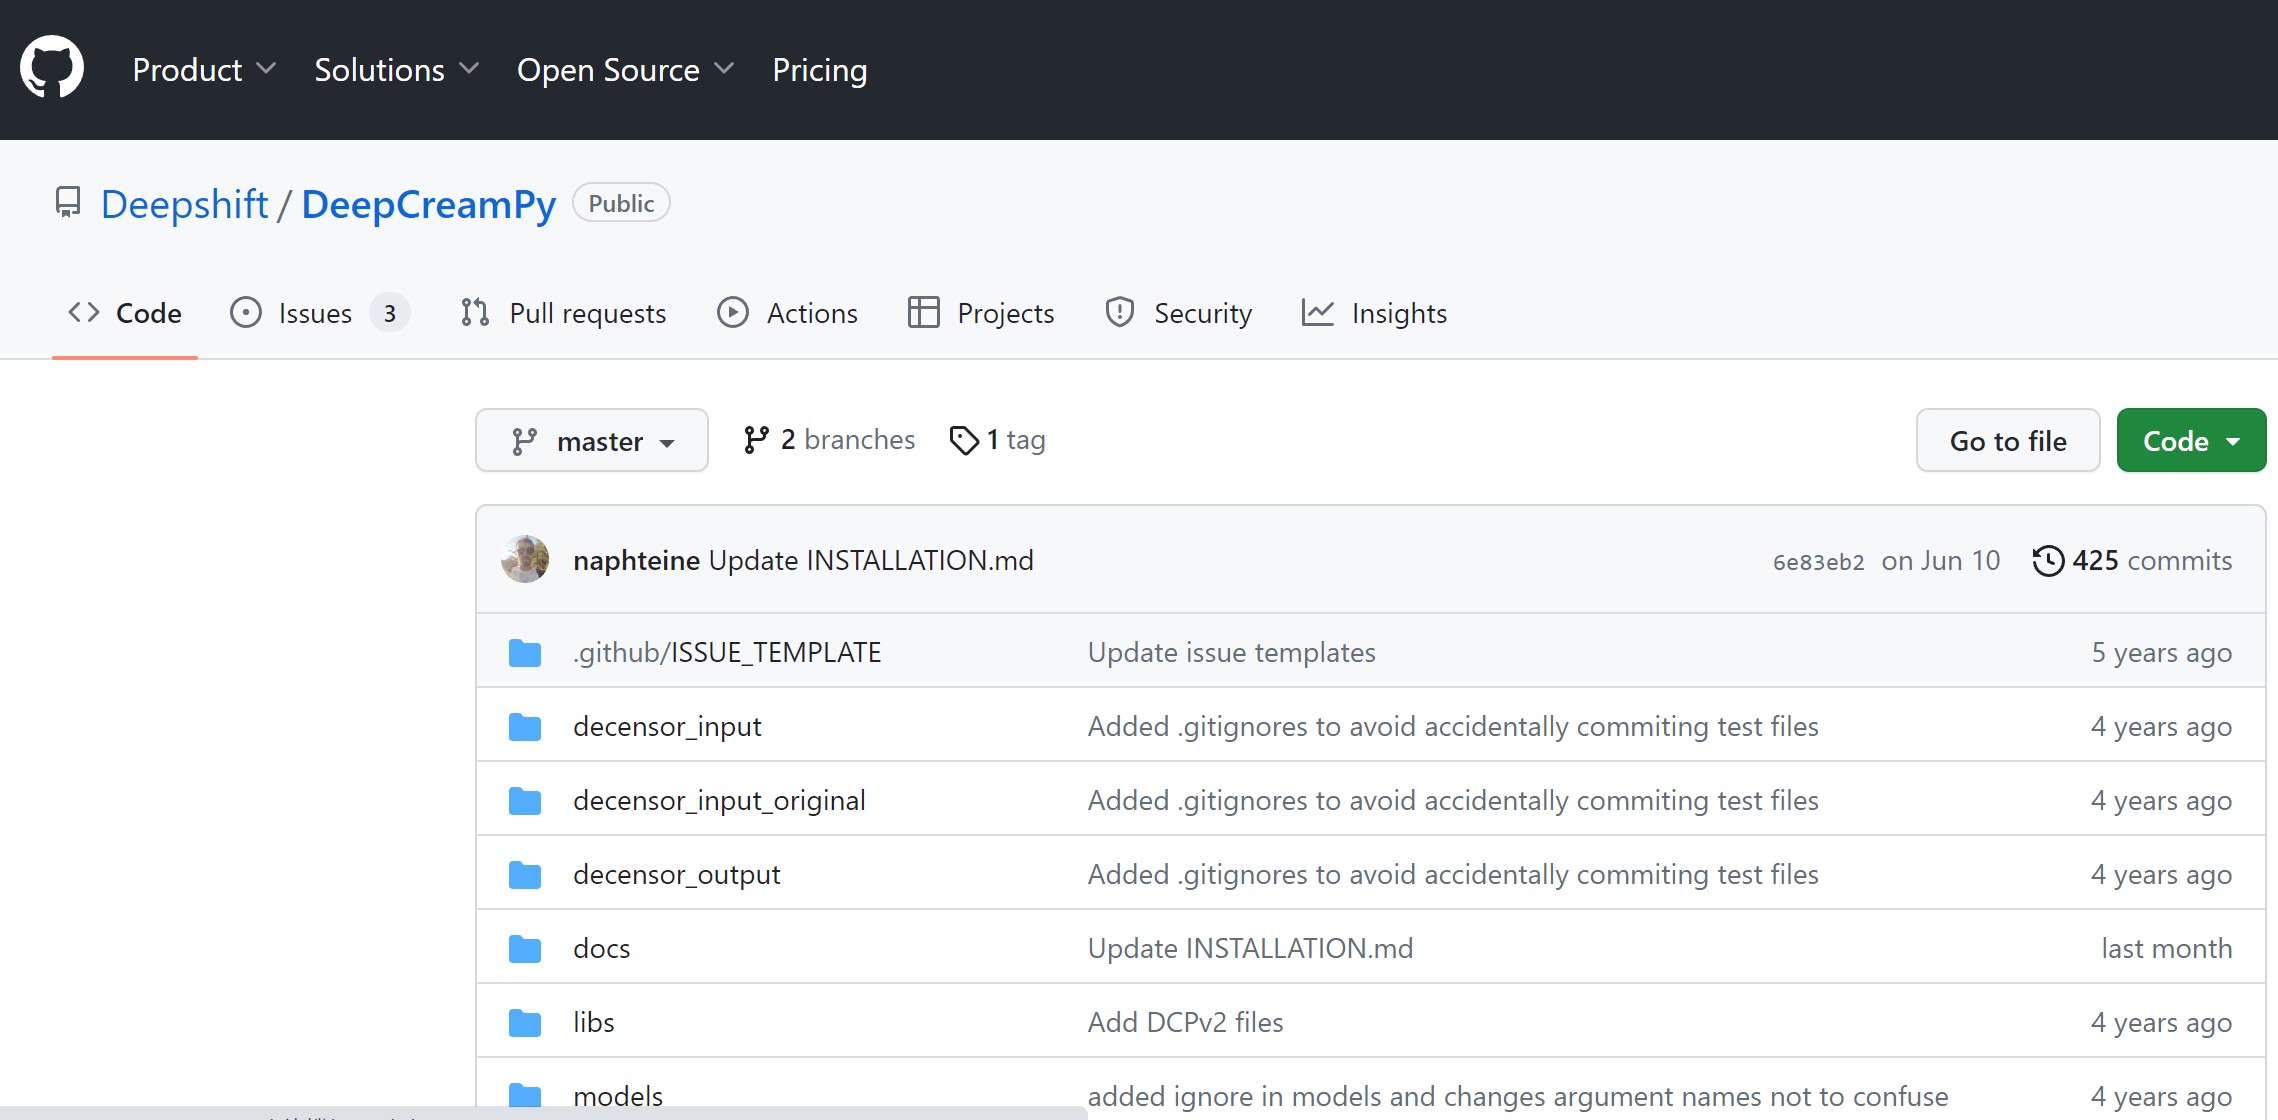The height and width of the screenshot is (1120, 2278).
Task: Open the Add DCPv2 files commit message
Action: point(1186,1023)
